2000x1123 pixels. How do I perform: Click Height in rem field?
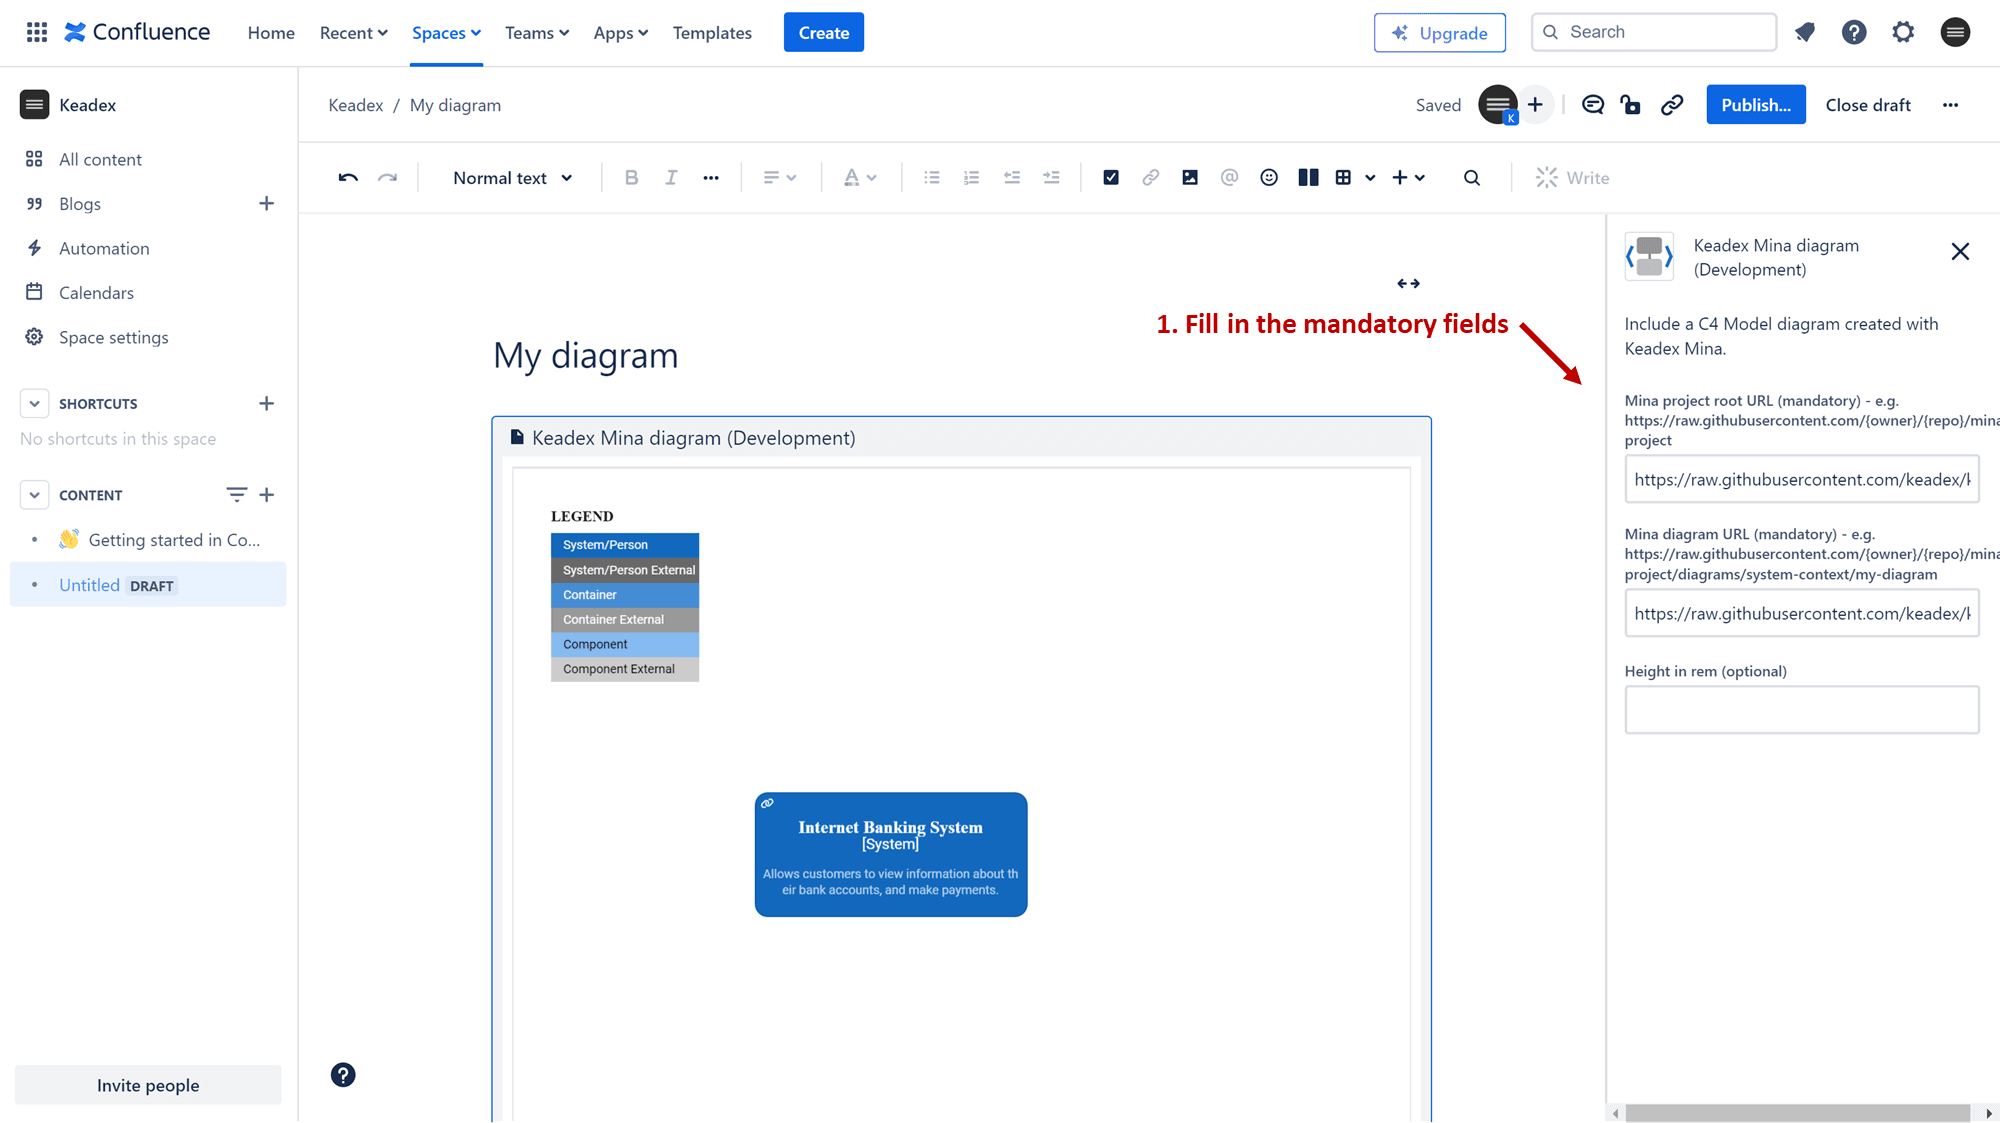tap(1801, 710)
